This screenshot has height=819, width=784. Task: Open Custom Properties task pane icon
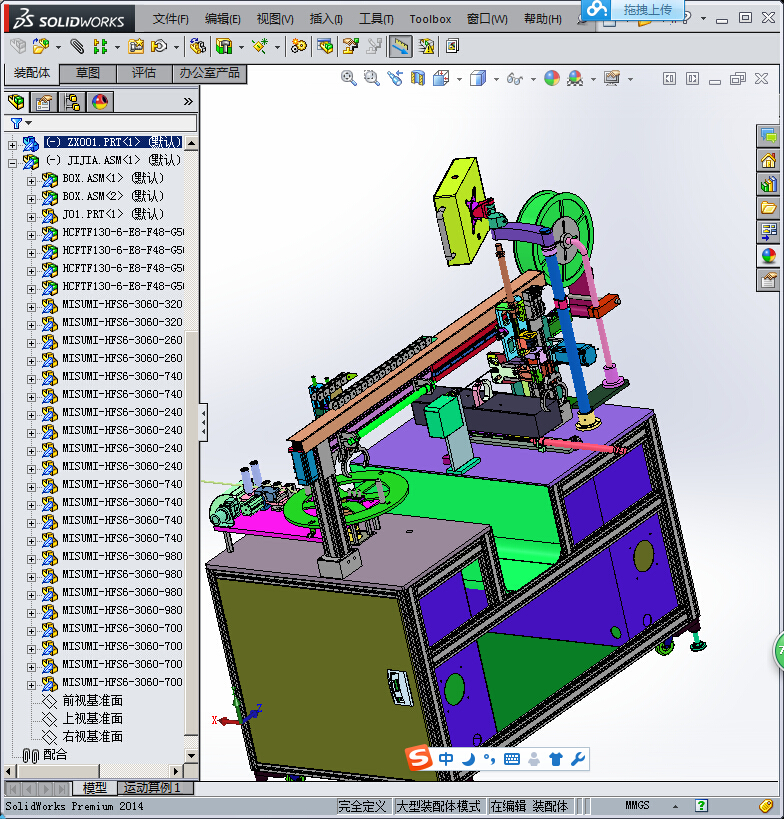pyautogui.click(x=768, y=280)
